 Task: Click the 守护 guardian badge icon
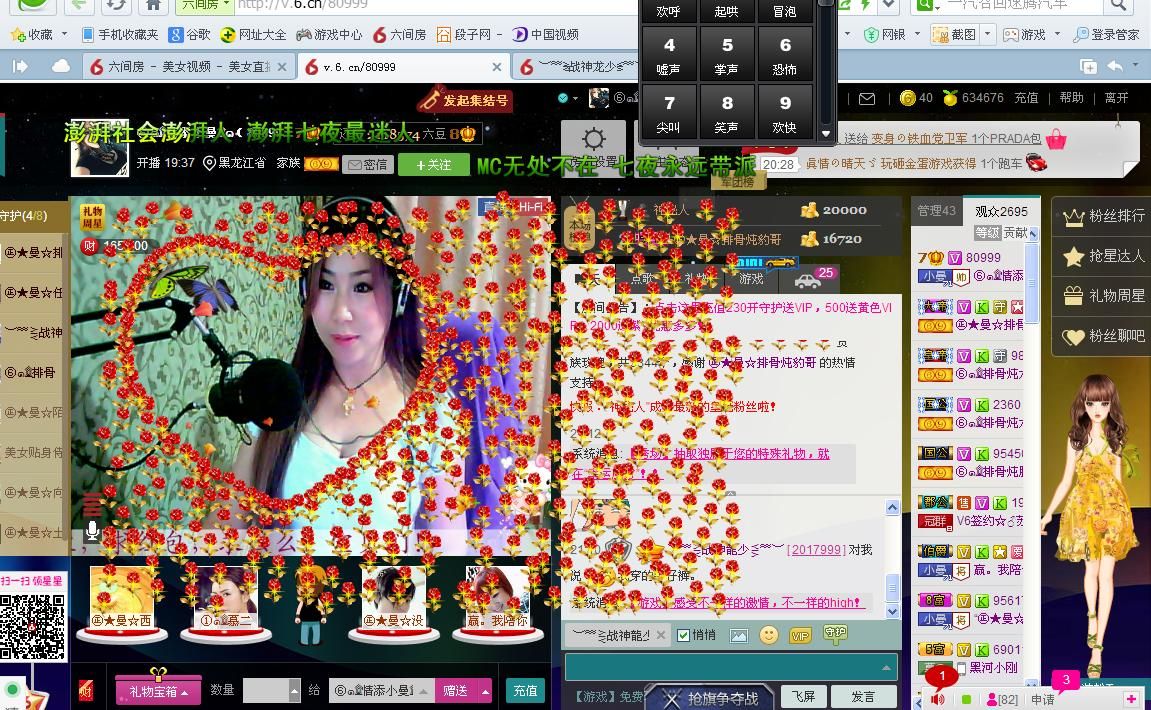pyautogui.click(x=835, y=634)
